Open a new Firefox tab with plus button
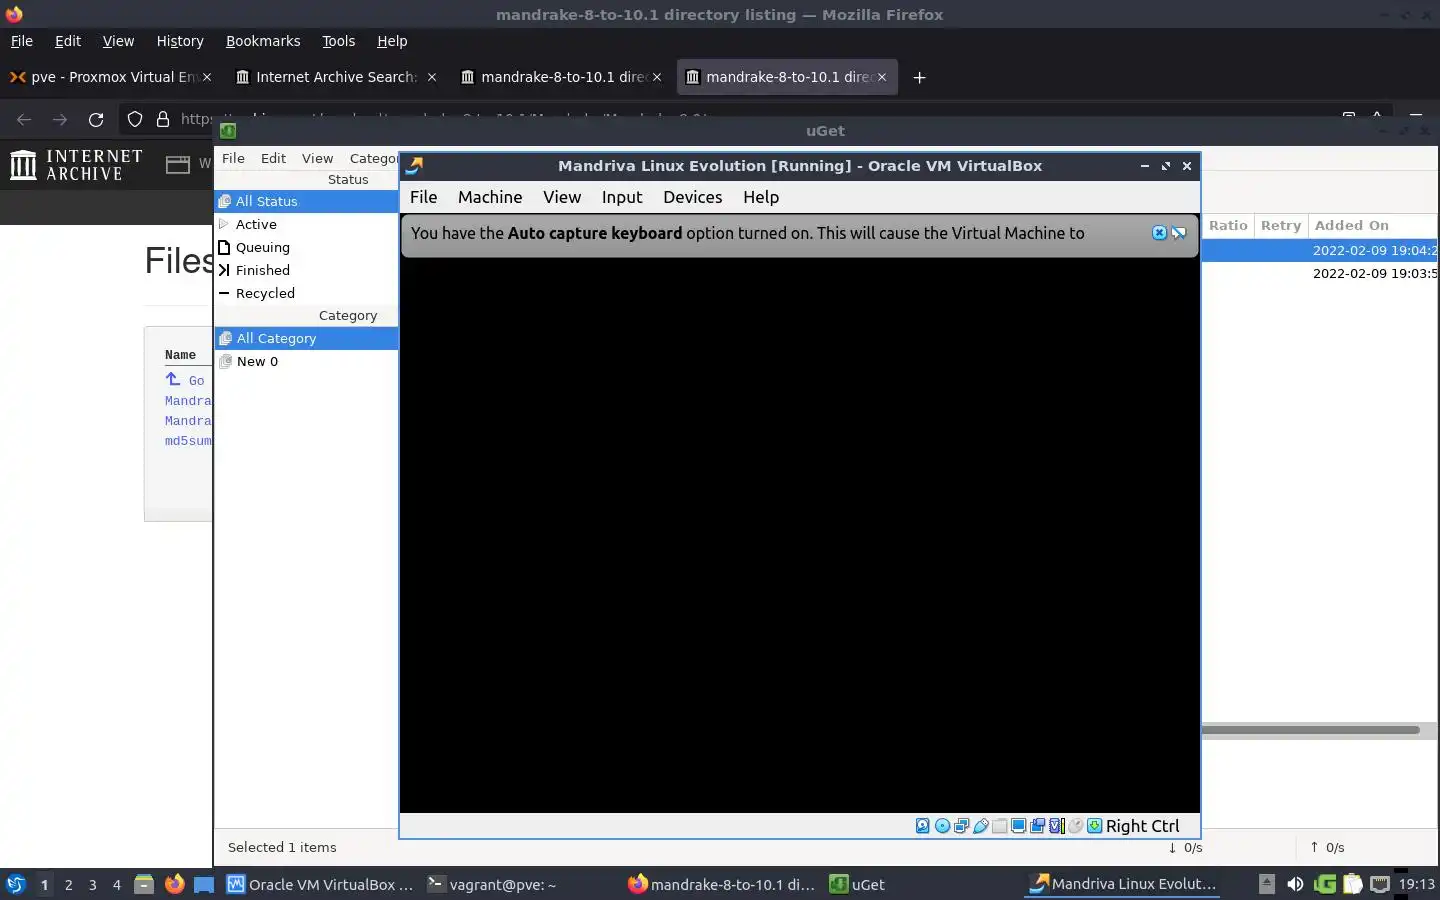1440x900 pixels. pyautogui.click(x=920, y=77)
